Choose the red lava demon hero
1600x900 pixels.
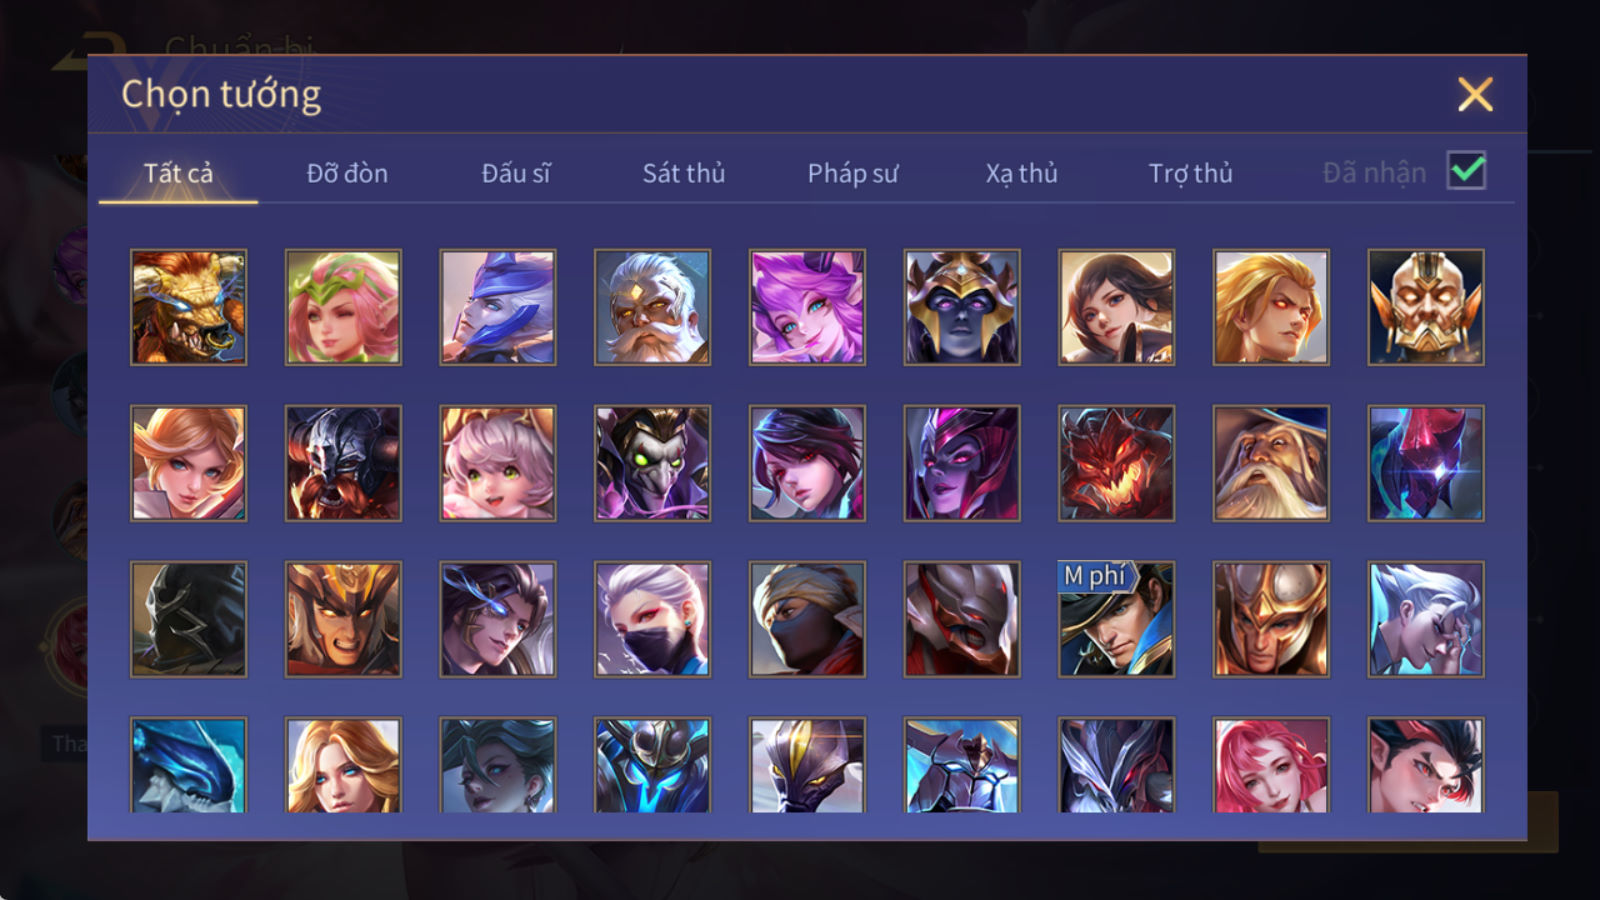coord(1116,463)
